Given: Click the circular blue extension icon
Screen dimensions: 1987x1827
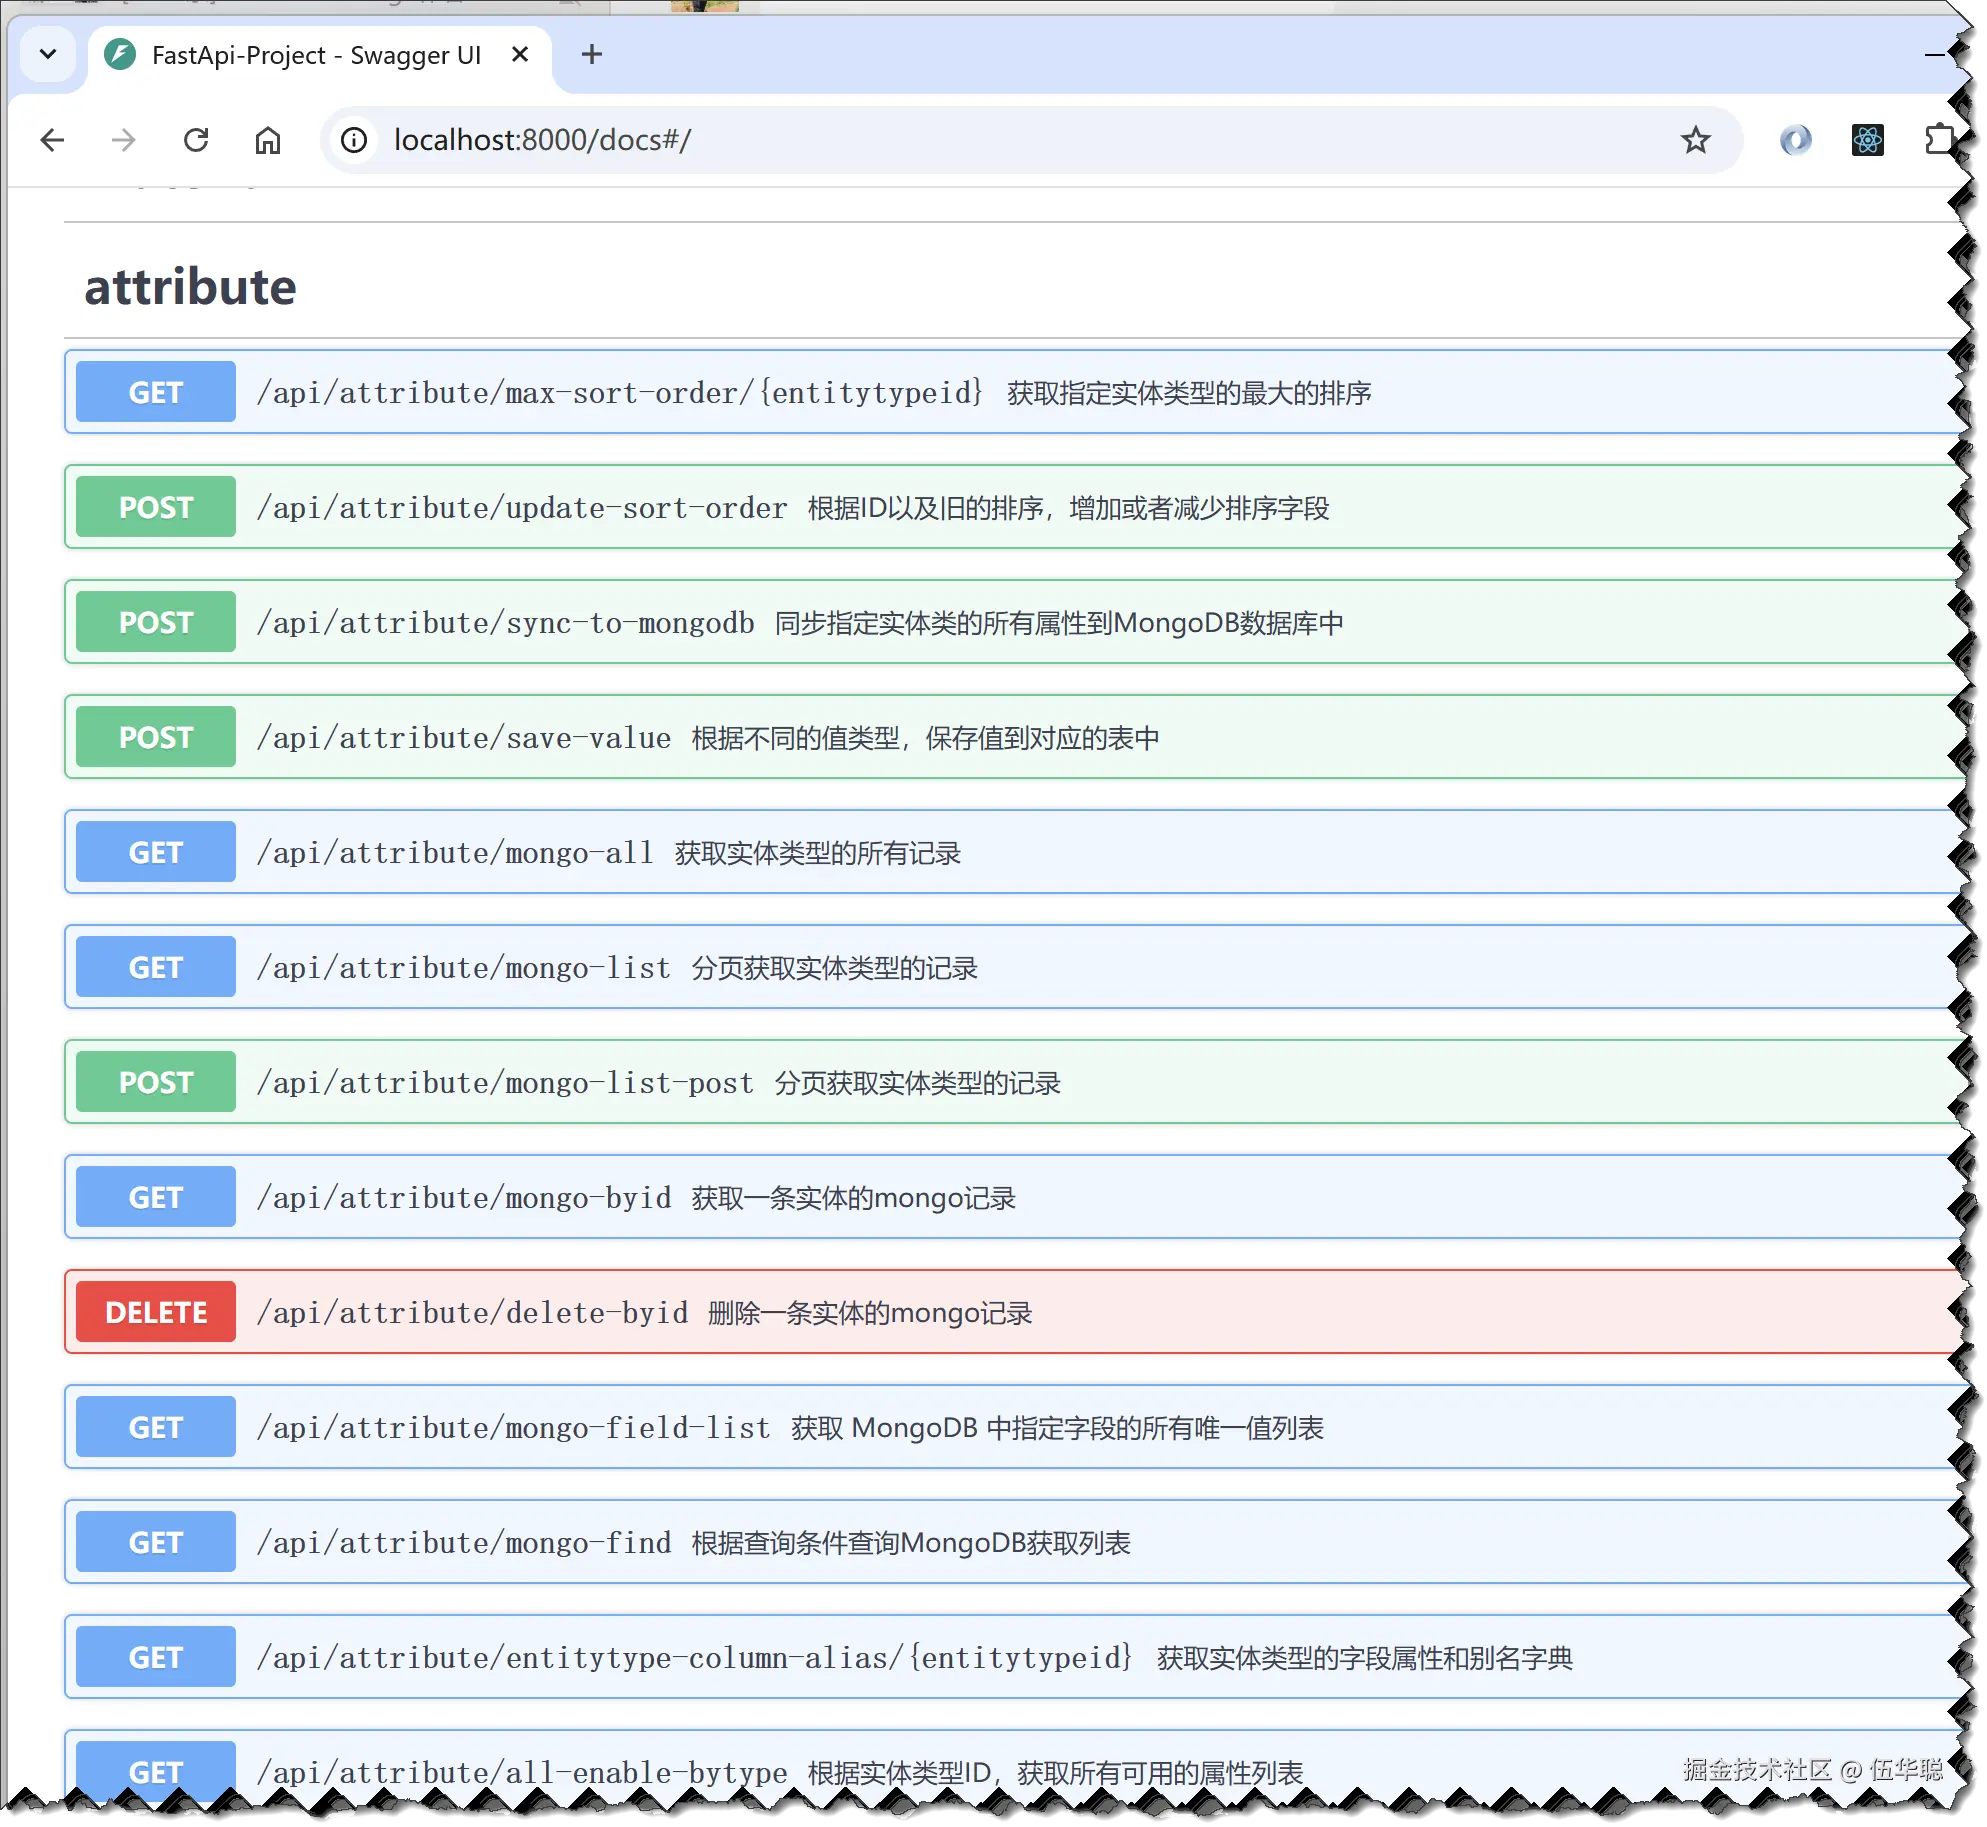Looking at the screenshot, I should click(1795, 140).
